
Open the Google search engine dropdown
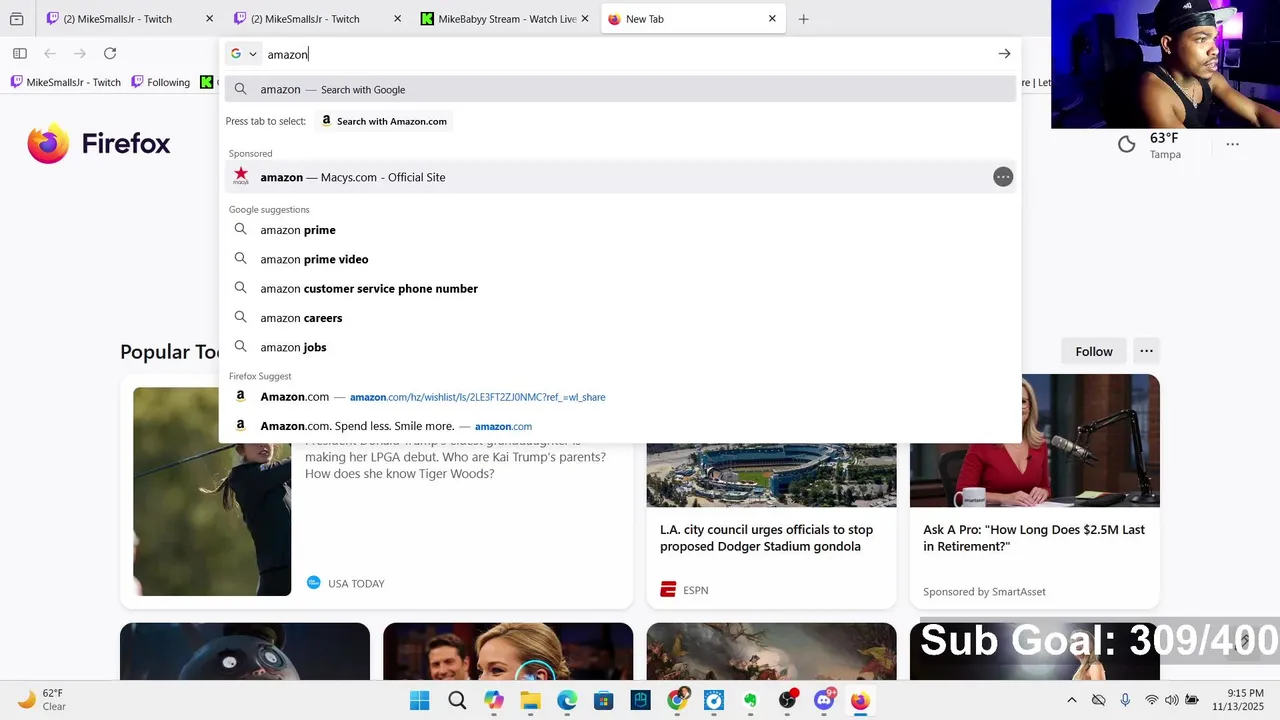click(244, 54)
